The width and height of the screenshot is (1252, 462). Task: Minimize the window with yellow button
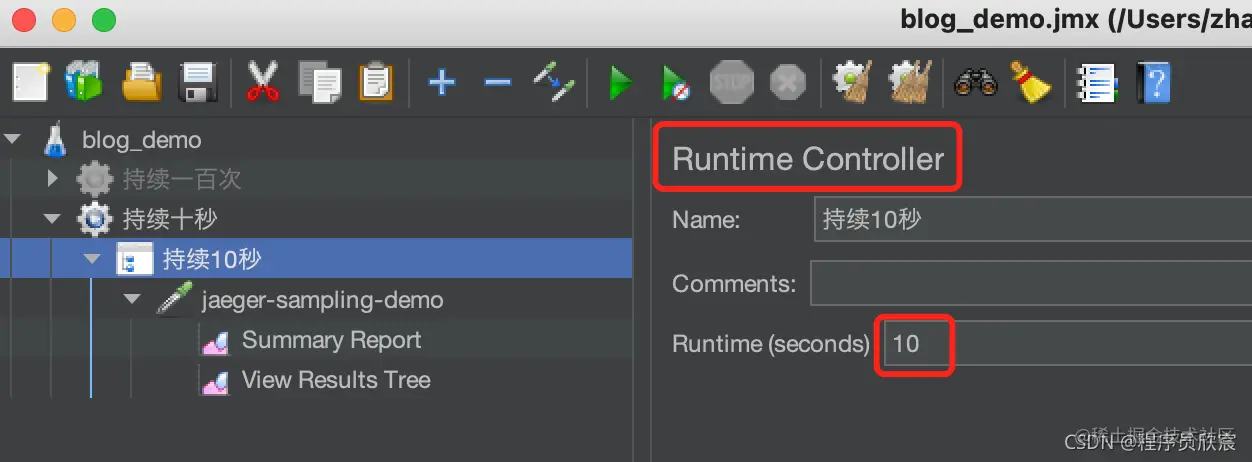[x=63, y=19]
